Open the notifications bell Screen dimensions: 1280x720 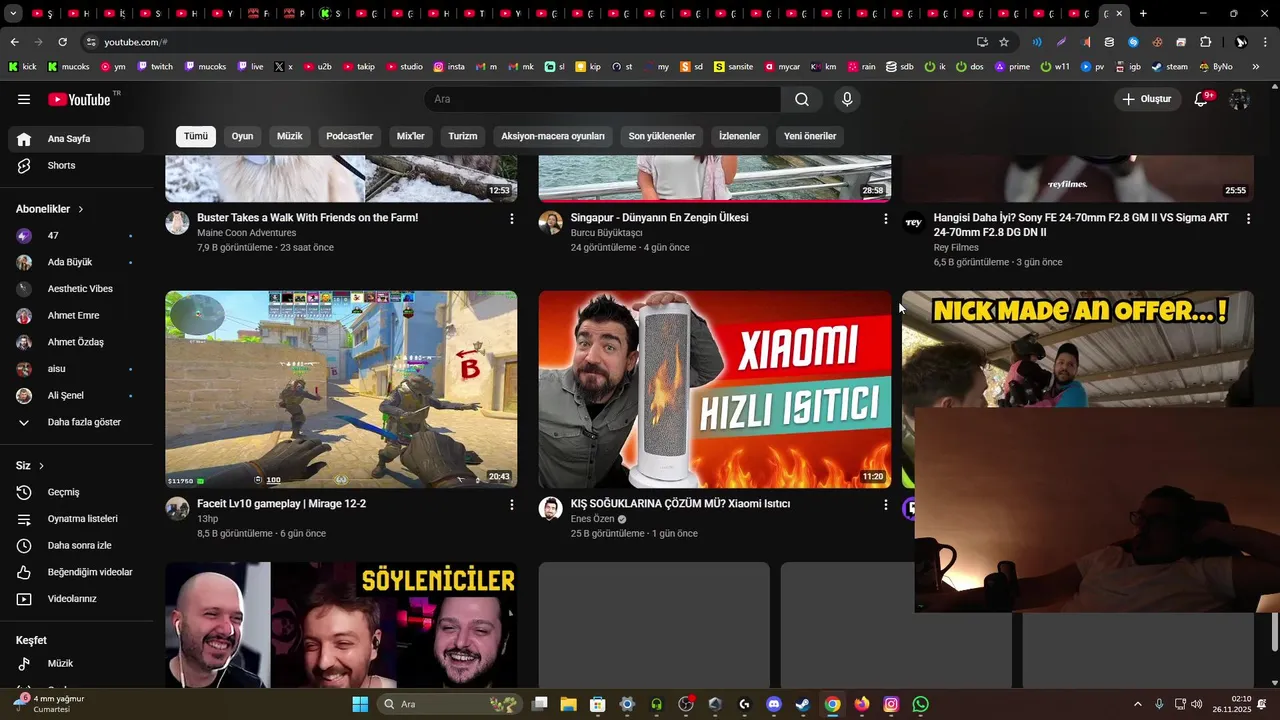click(1202, 99)
